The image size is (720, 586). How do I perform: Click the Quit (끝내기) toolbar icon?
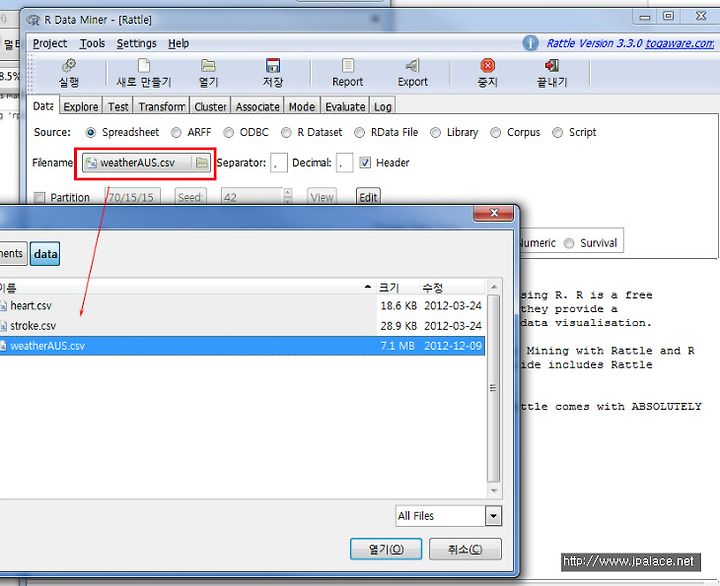551,65
